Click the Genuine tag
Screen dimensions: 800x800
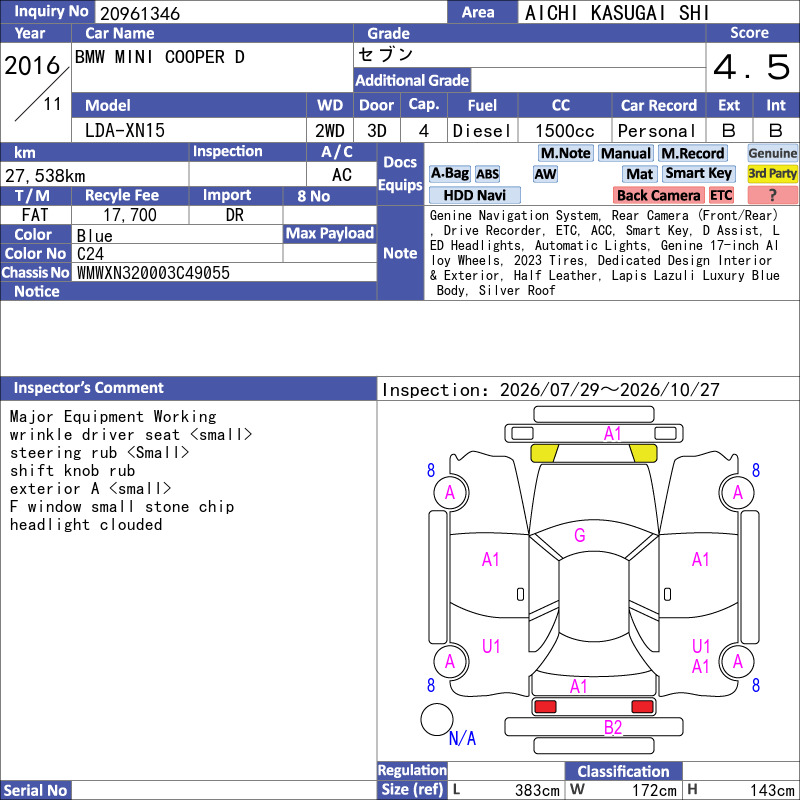tap(772, 153)
